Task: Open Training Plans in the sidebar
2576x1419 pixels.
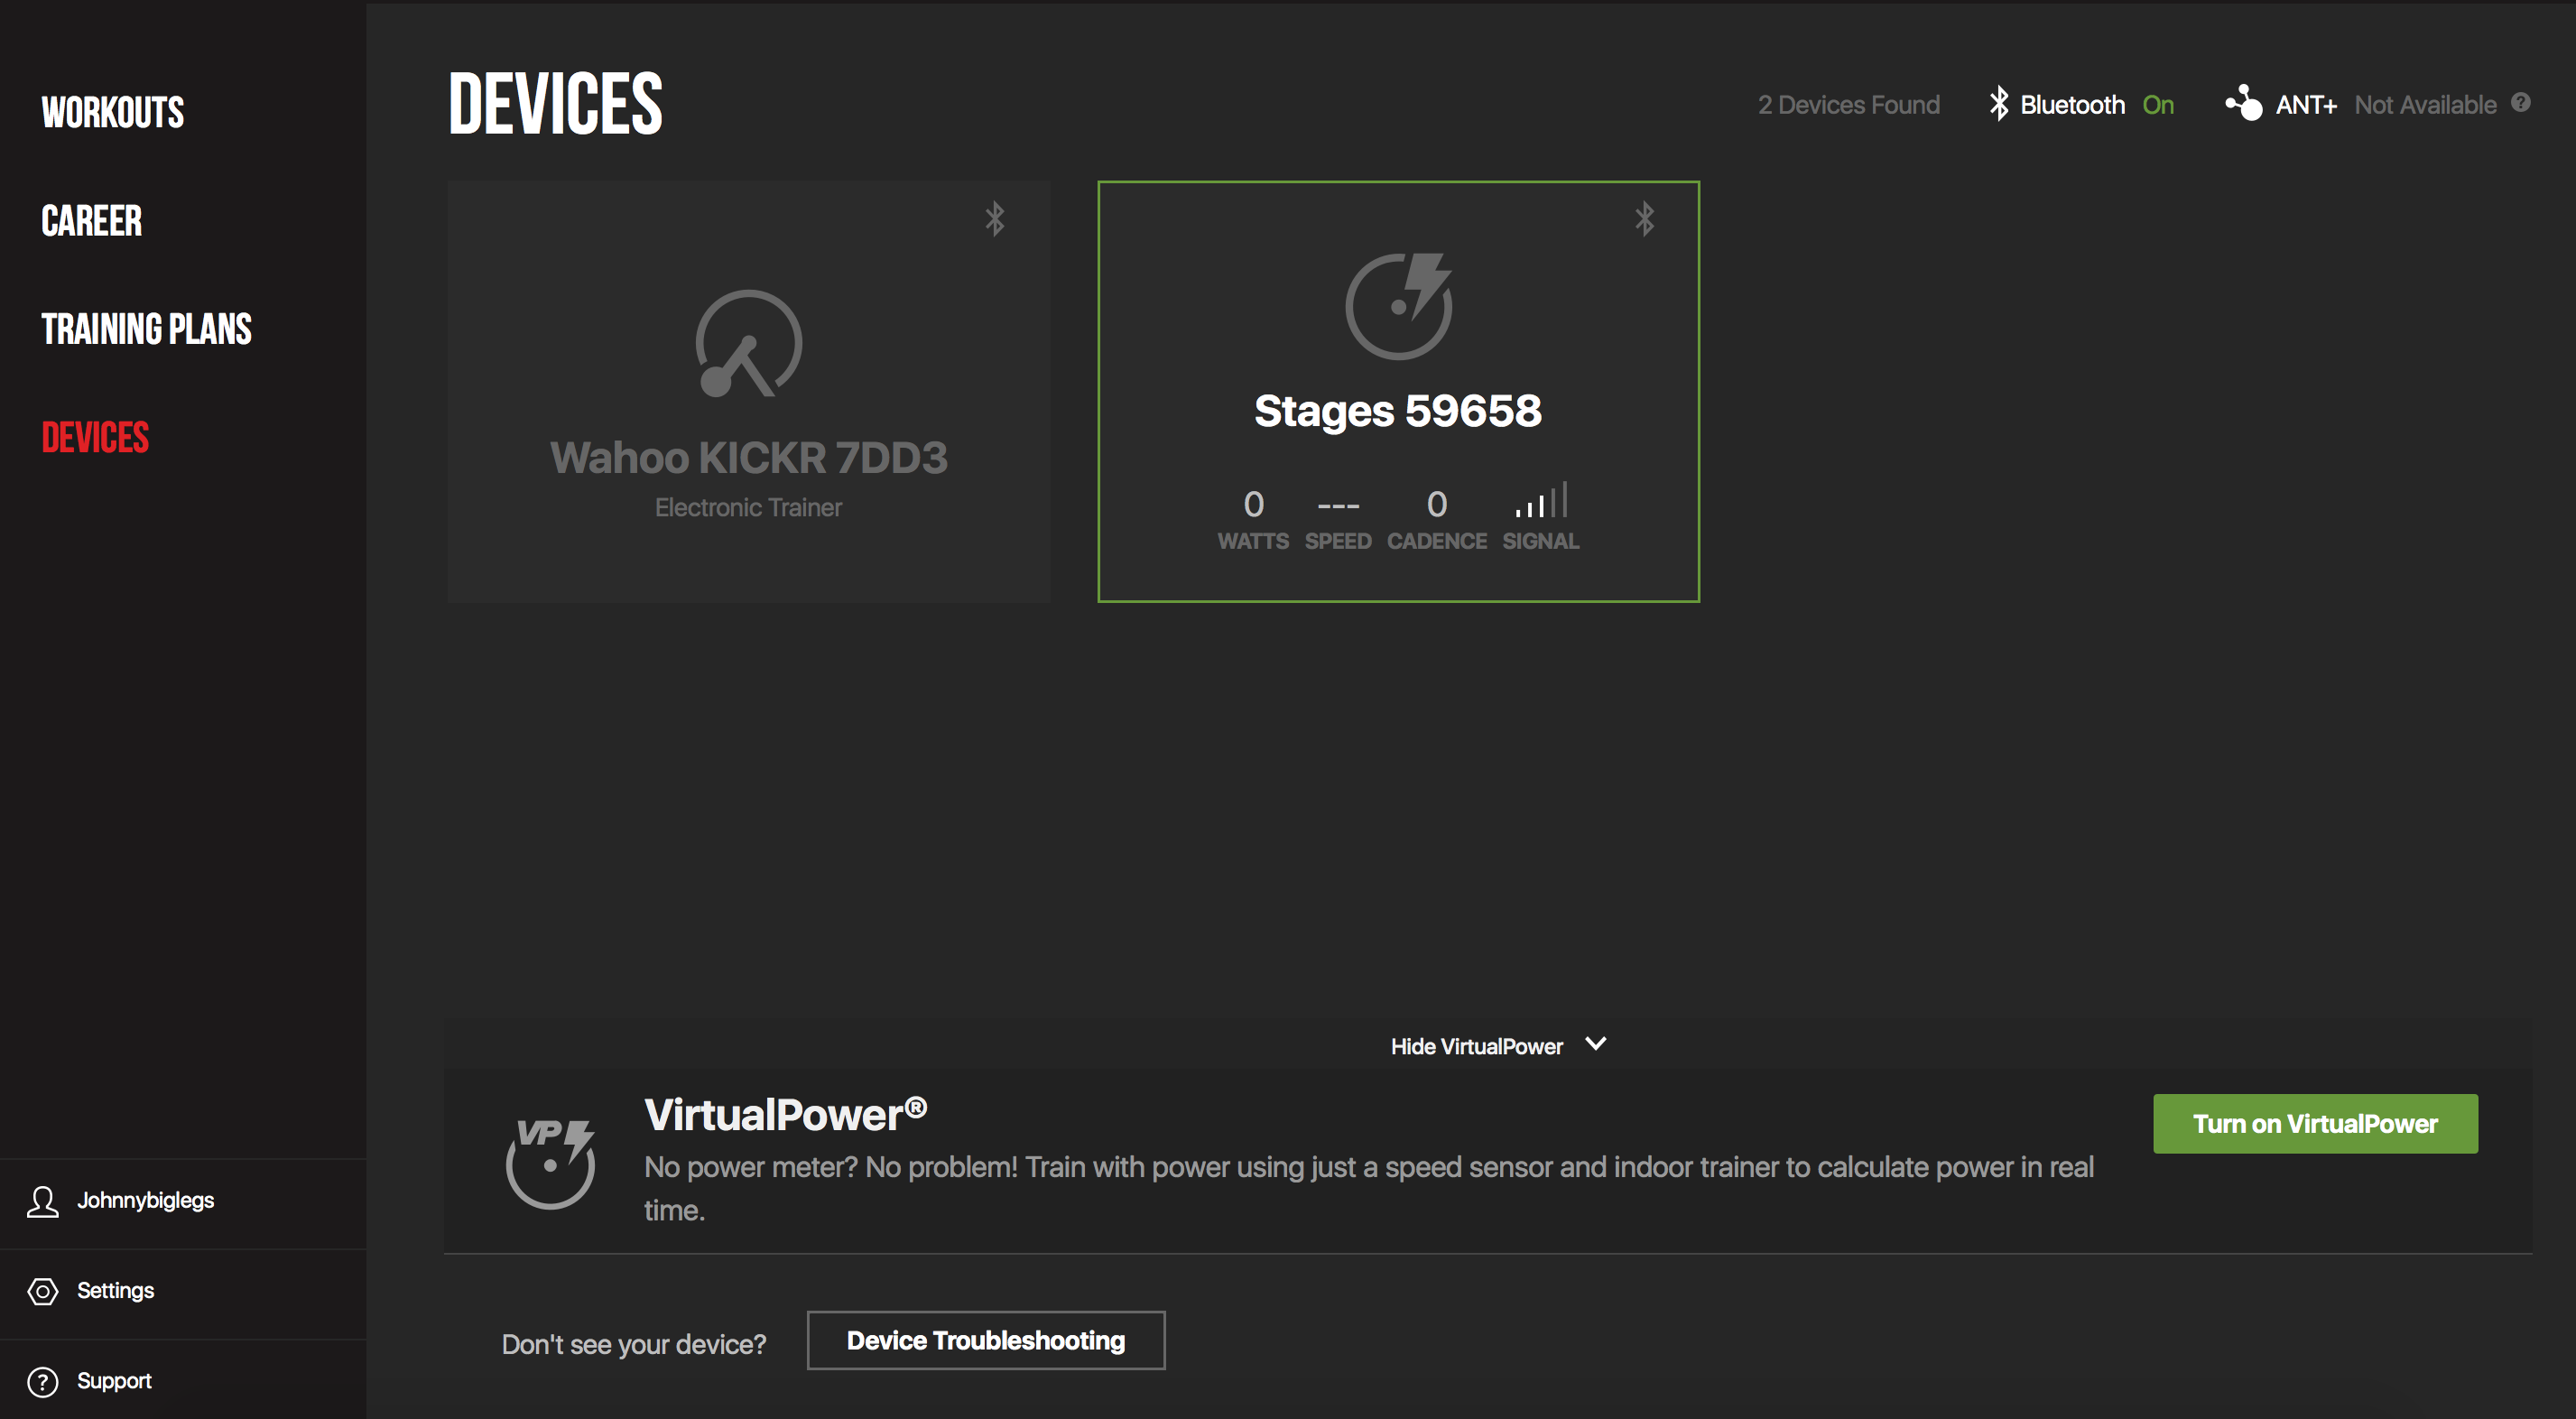Action: (x=147, y=329)
